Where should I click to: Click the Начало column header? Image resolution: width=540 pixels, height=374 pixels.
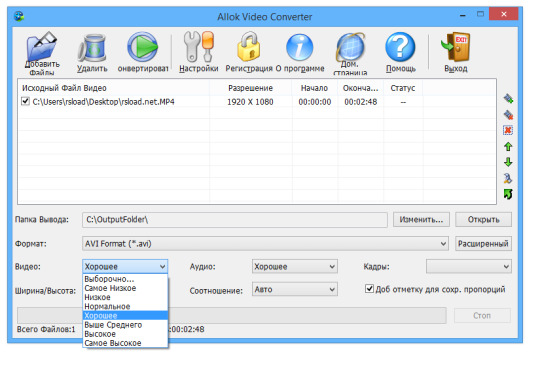tap(314, 88)
